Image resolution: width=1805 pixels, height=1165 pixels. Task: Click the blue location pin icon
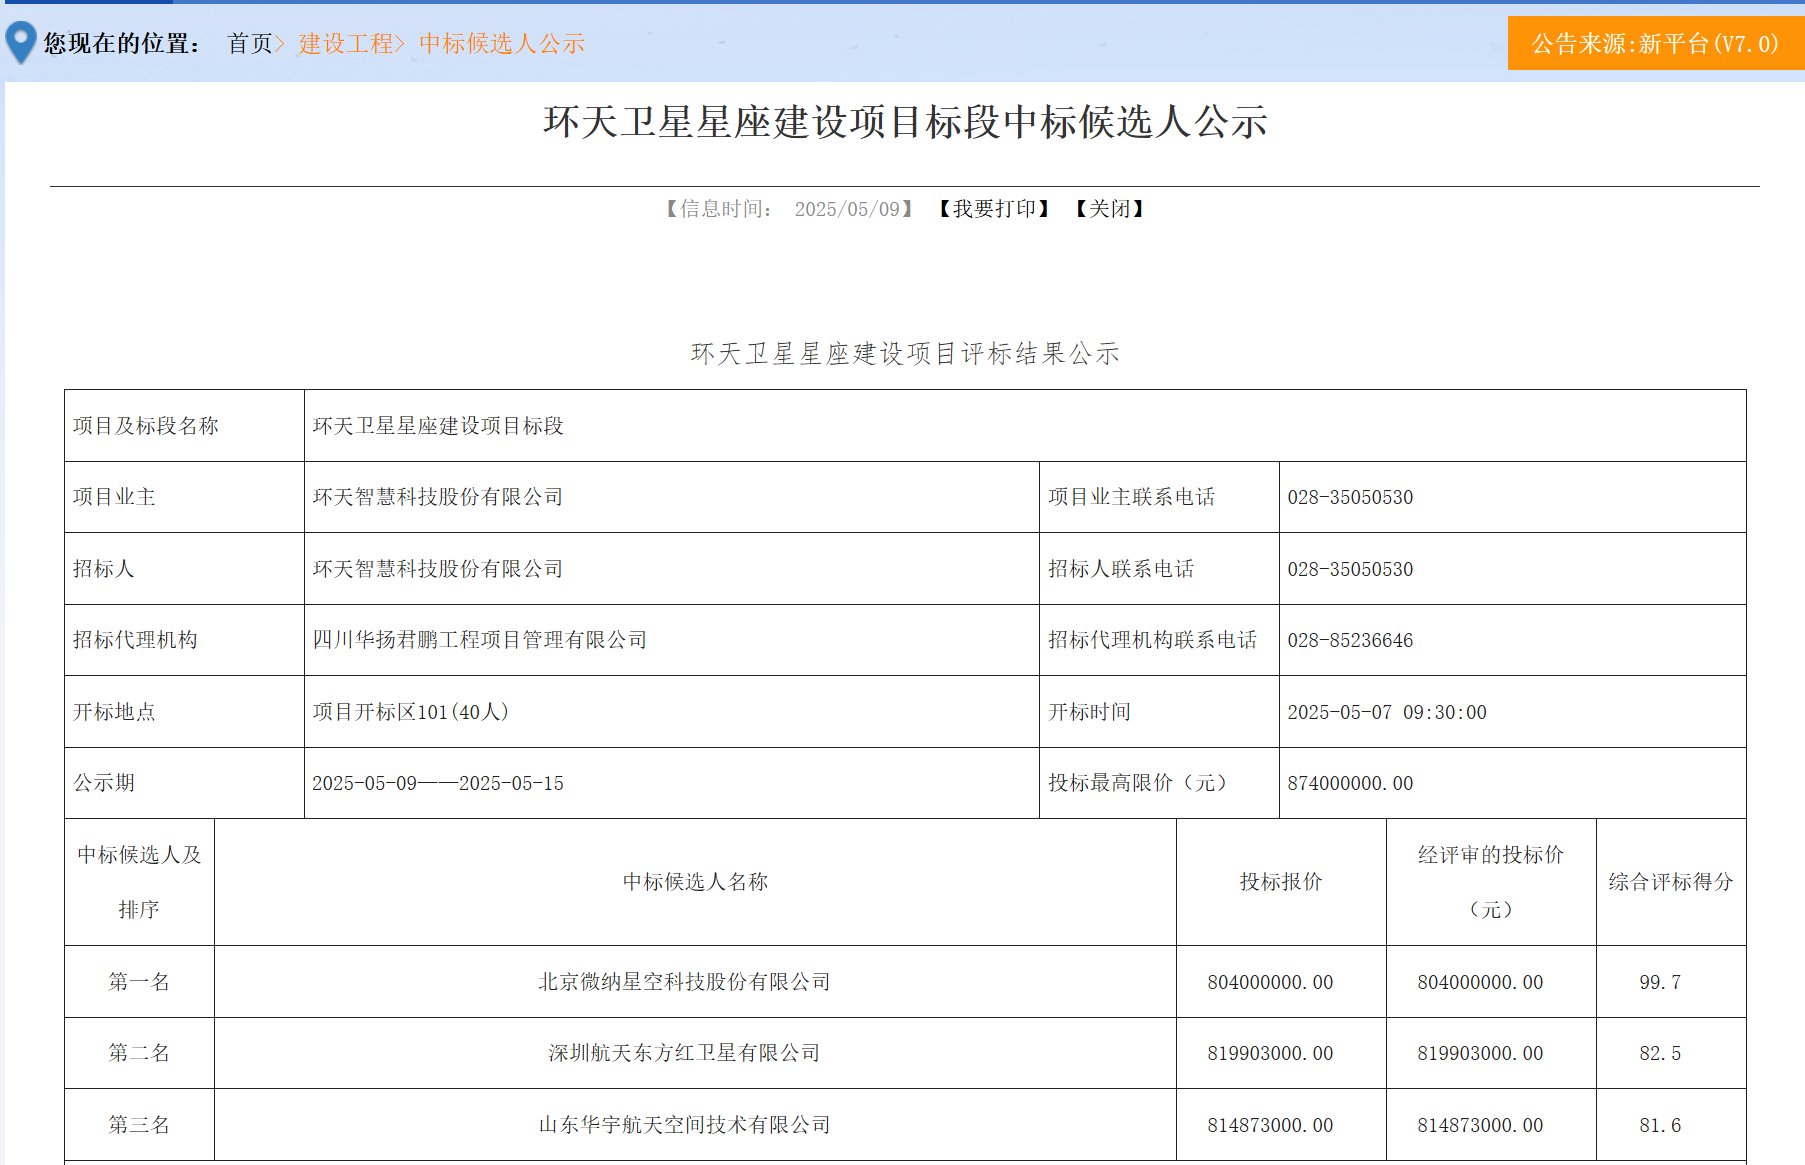(21, 43)
